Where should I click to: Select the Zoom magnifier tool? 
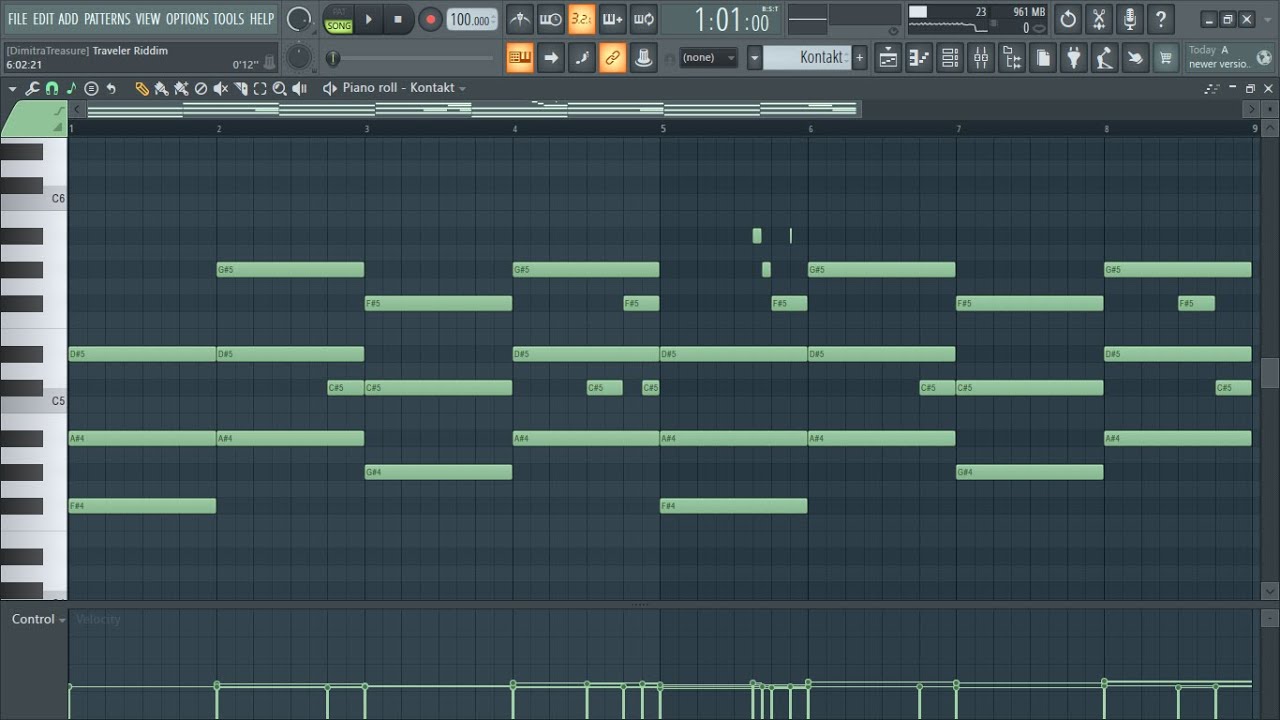[280, 88]
